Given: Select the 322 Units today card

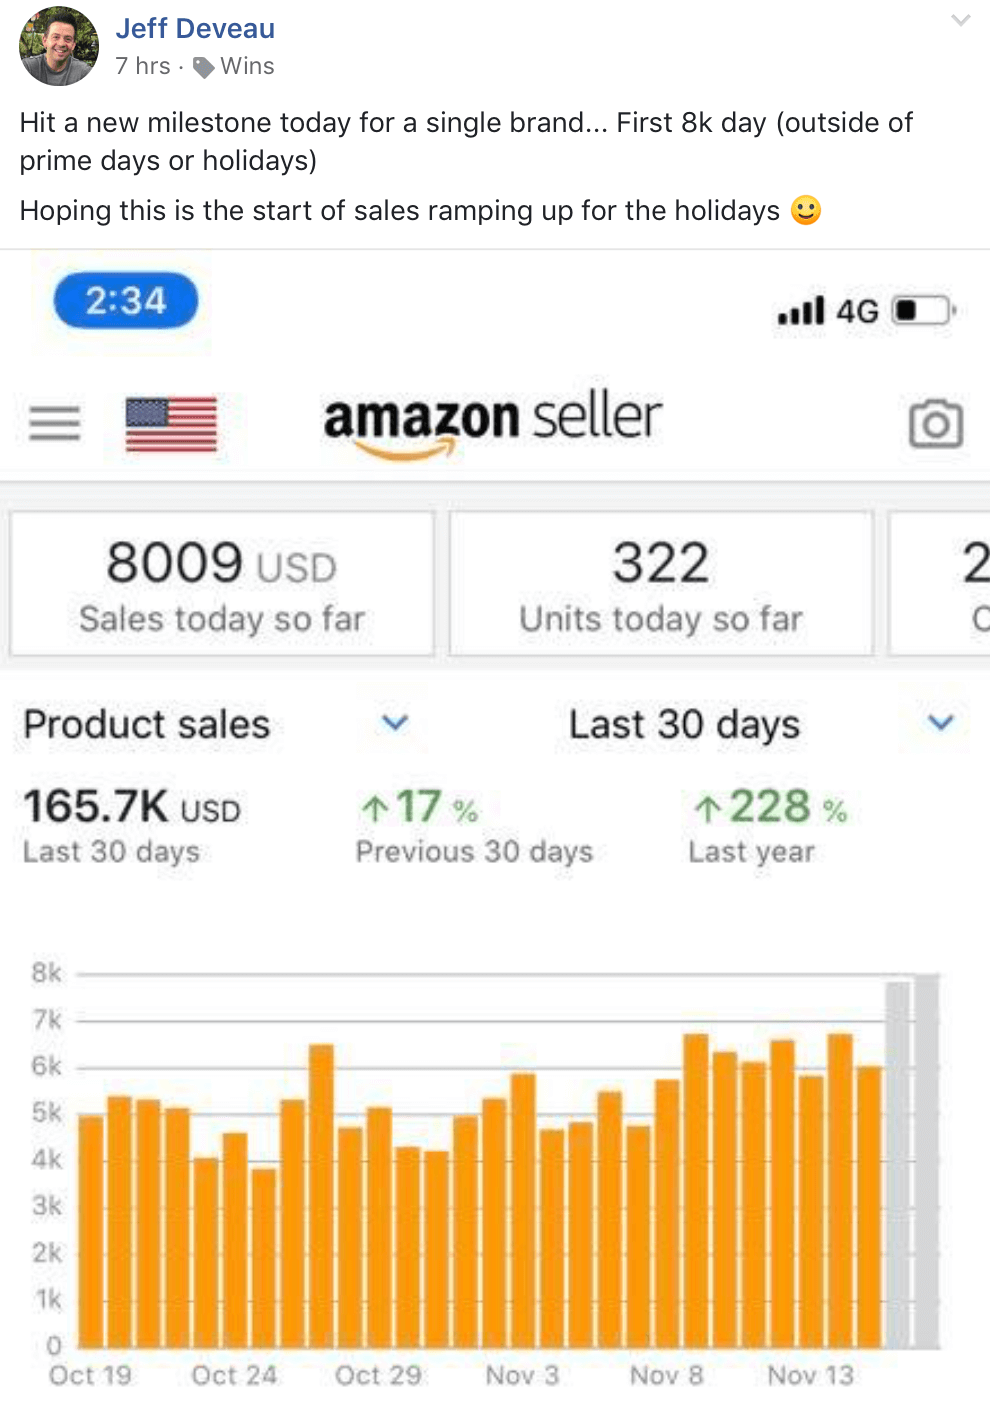Looking at the screenshot, I should [x=661, y=584].
